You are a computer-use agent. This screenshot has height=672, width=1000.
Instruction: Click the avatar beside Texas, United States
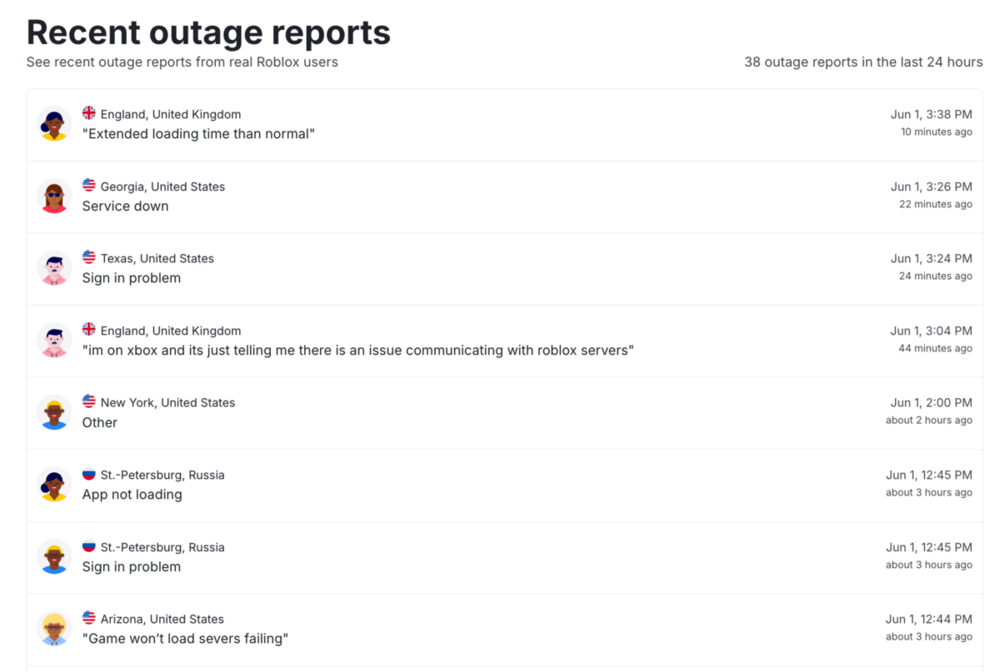(54, 268)
